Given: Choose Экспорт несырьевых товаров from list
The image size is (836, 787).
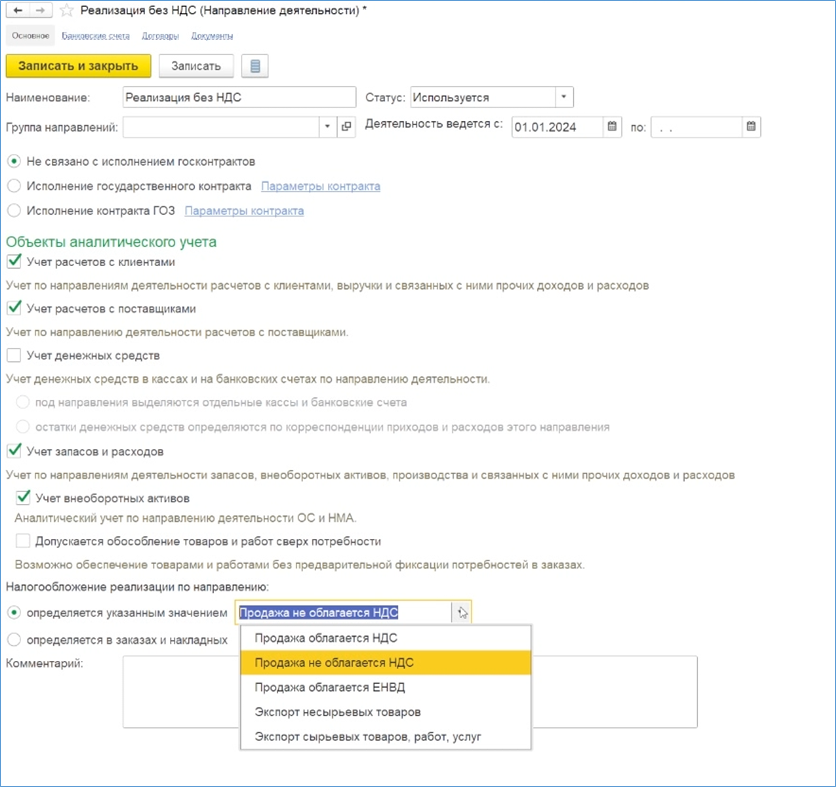Looking at the screenshot, I should click(x=386, y=712).
